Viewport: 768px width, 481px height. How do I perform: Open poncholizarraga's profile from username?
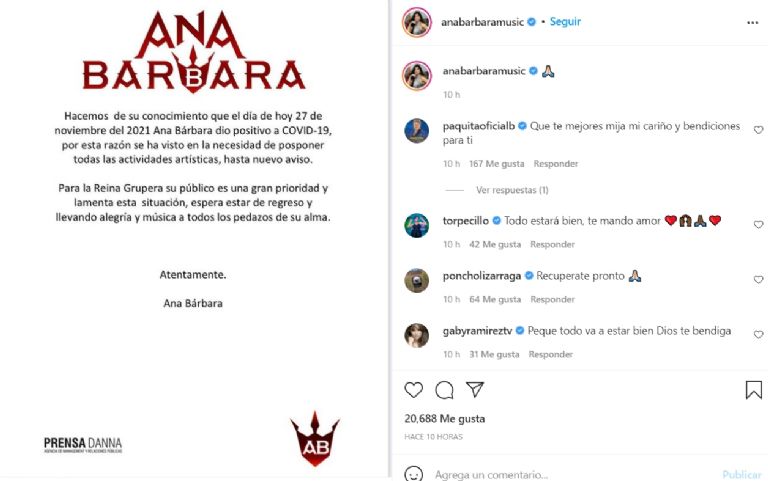[x=481, y=276]
